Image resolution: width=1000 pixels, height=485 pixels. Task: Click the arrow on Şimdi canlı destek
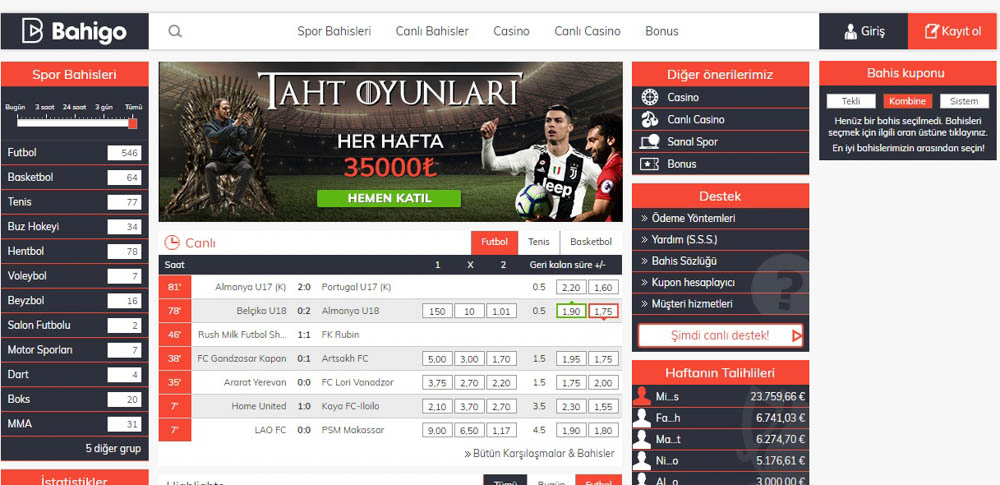pos(795,335)
